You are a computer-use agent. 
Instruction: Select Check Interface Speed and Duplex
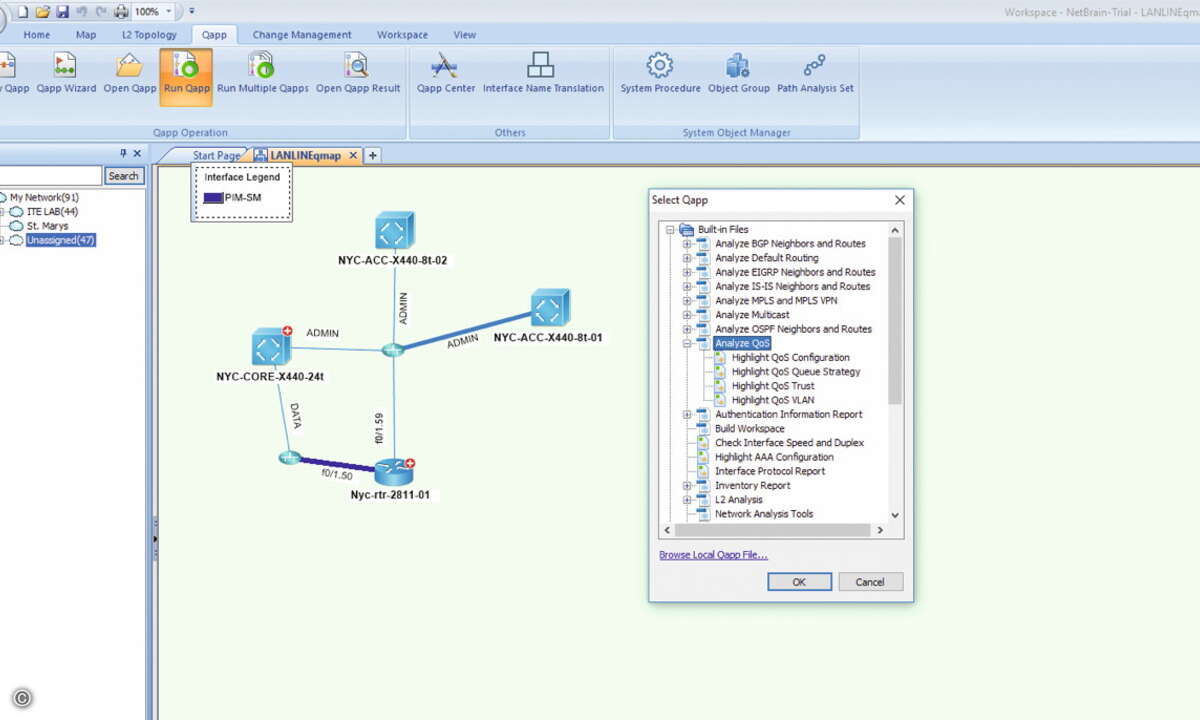789,443
